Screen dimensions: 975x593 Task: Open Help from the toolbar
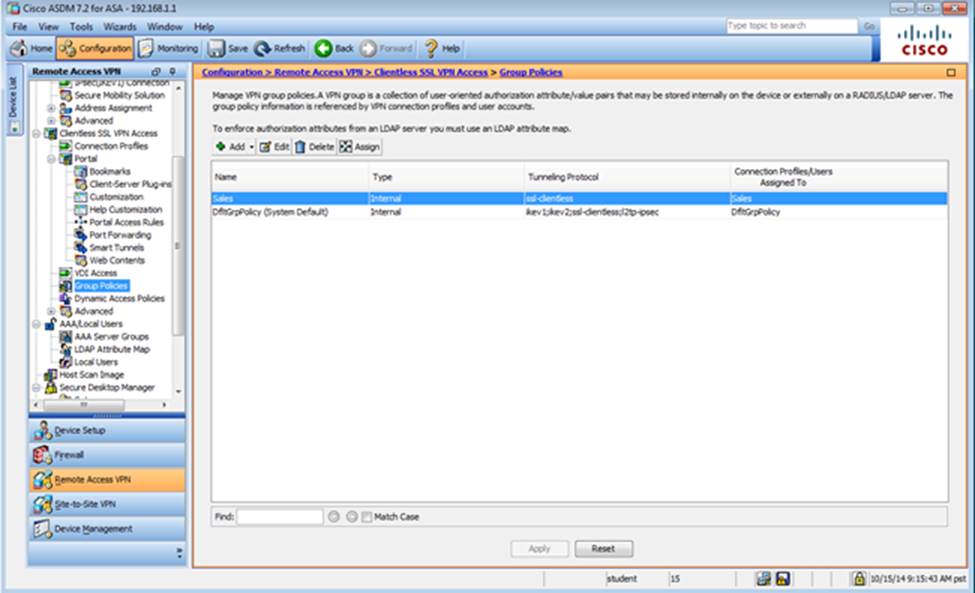[442, 48]
